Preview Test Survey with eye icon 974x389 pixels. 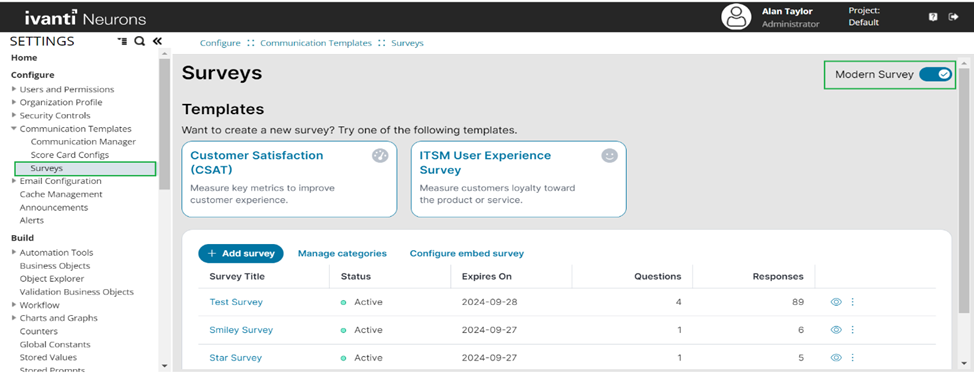(836, 302)
